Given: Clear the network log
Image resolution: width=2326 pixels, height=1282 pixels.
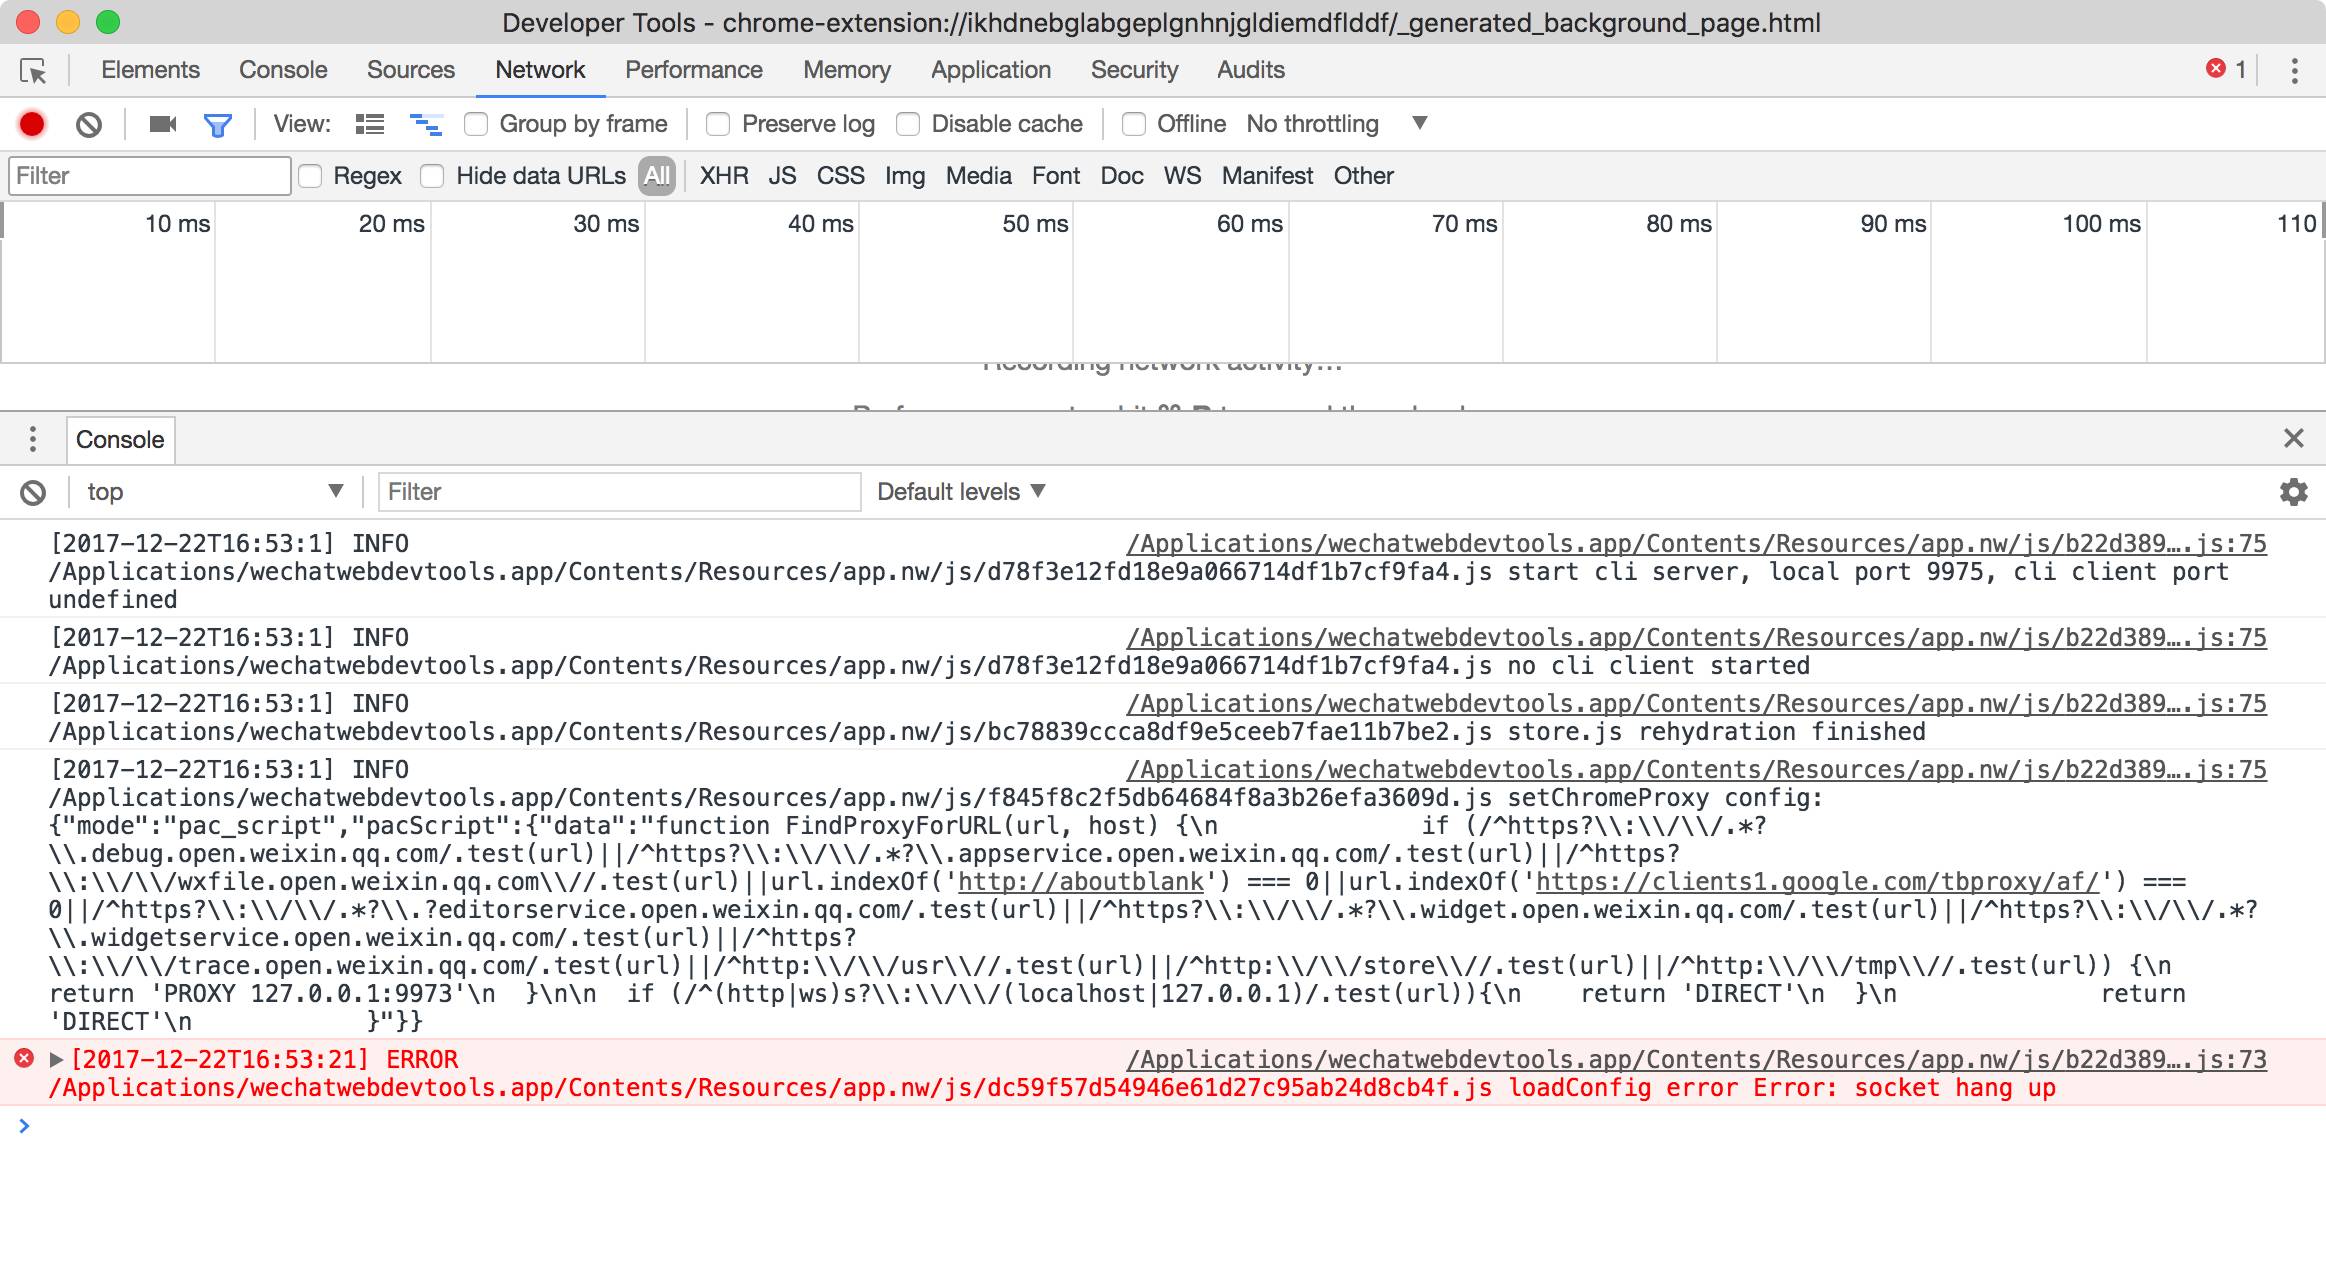Looking at the screenshot, I should [x=89, y=124].
